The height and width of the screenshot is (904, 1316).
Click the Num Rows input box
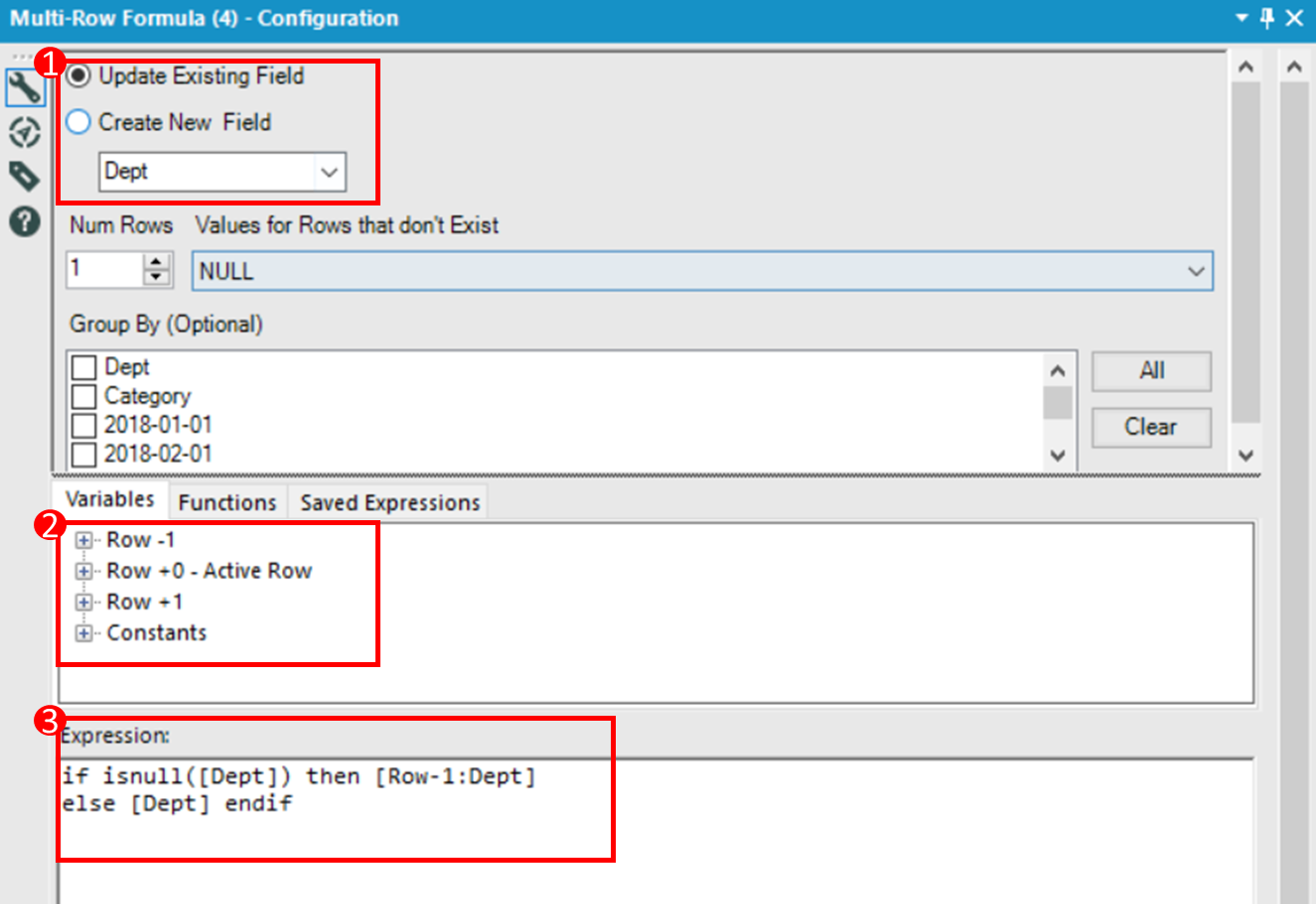pyautogui.click(x=104, y=269)
